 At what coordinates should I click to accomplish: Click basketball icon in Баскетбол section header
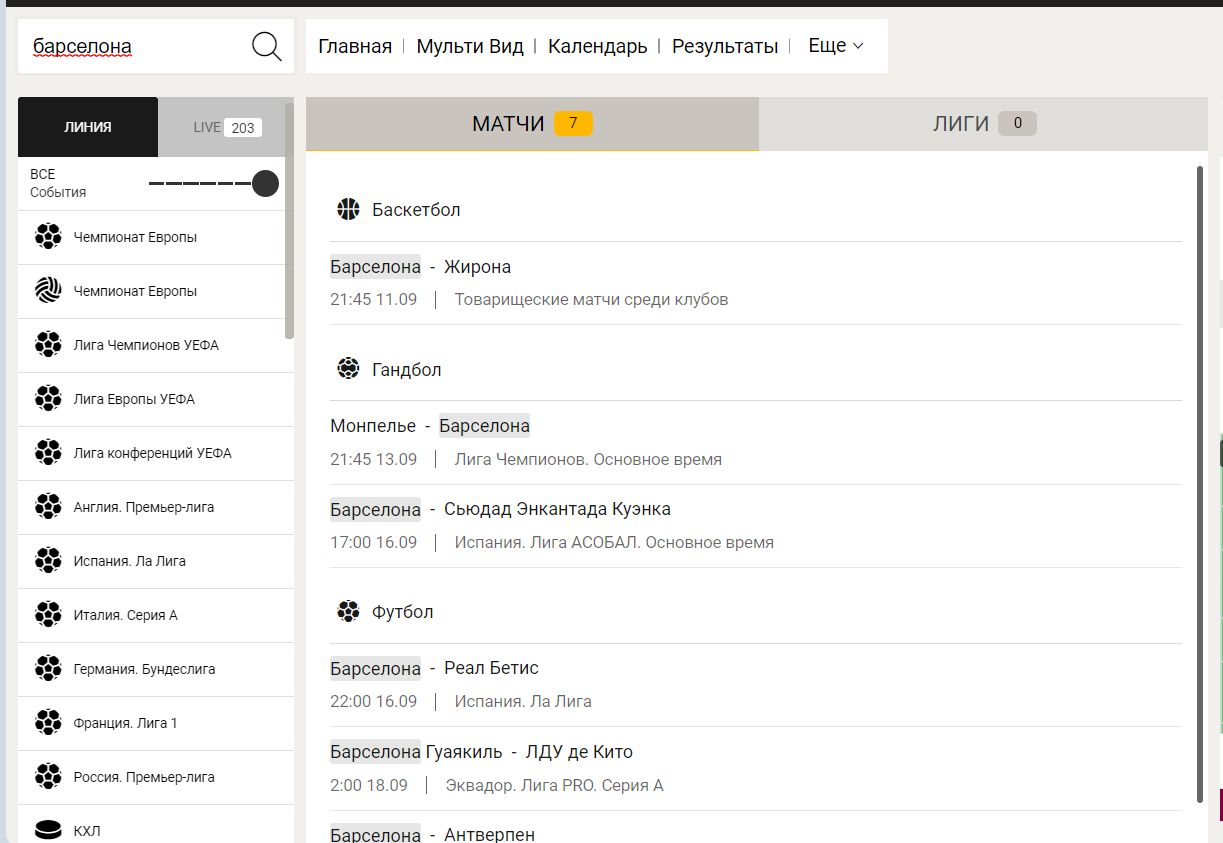coord(348,209)
